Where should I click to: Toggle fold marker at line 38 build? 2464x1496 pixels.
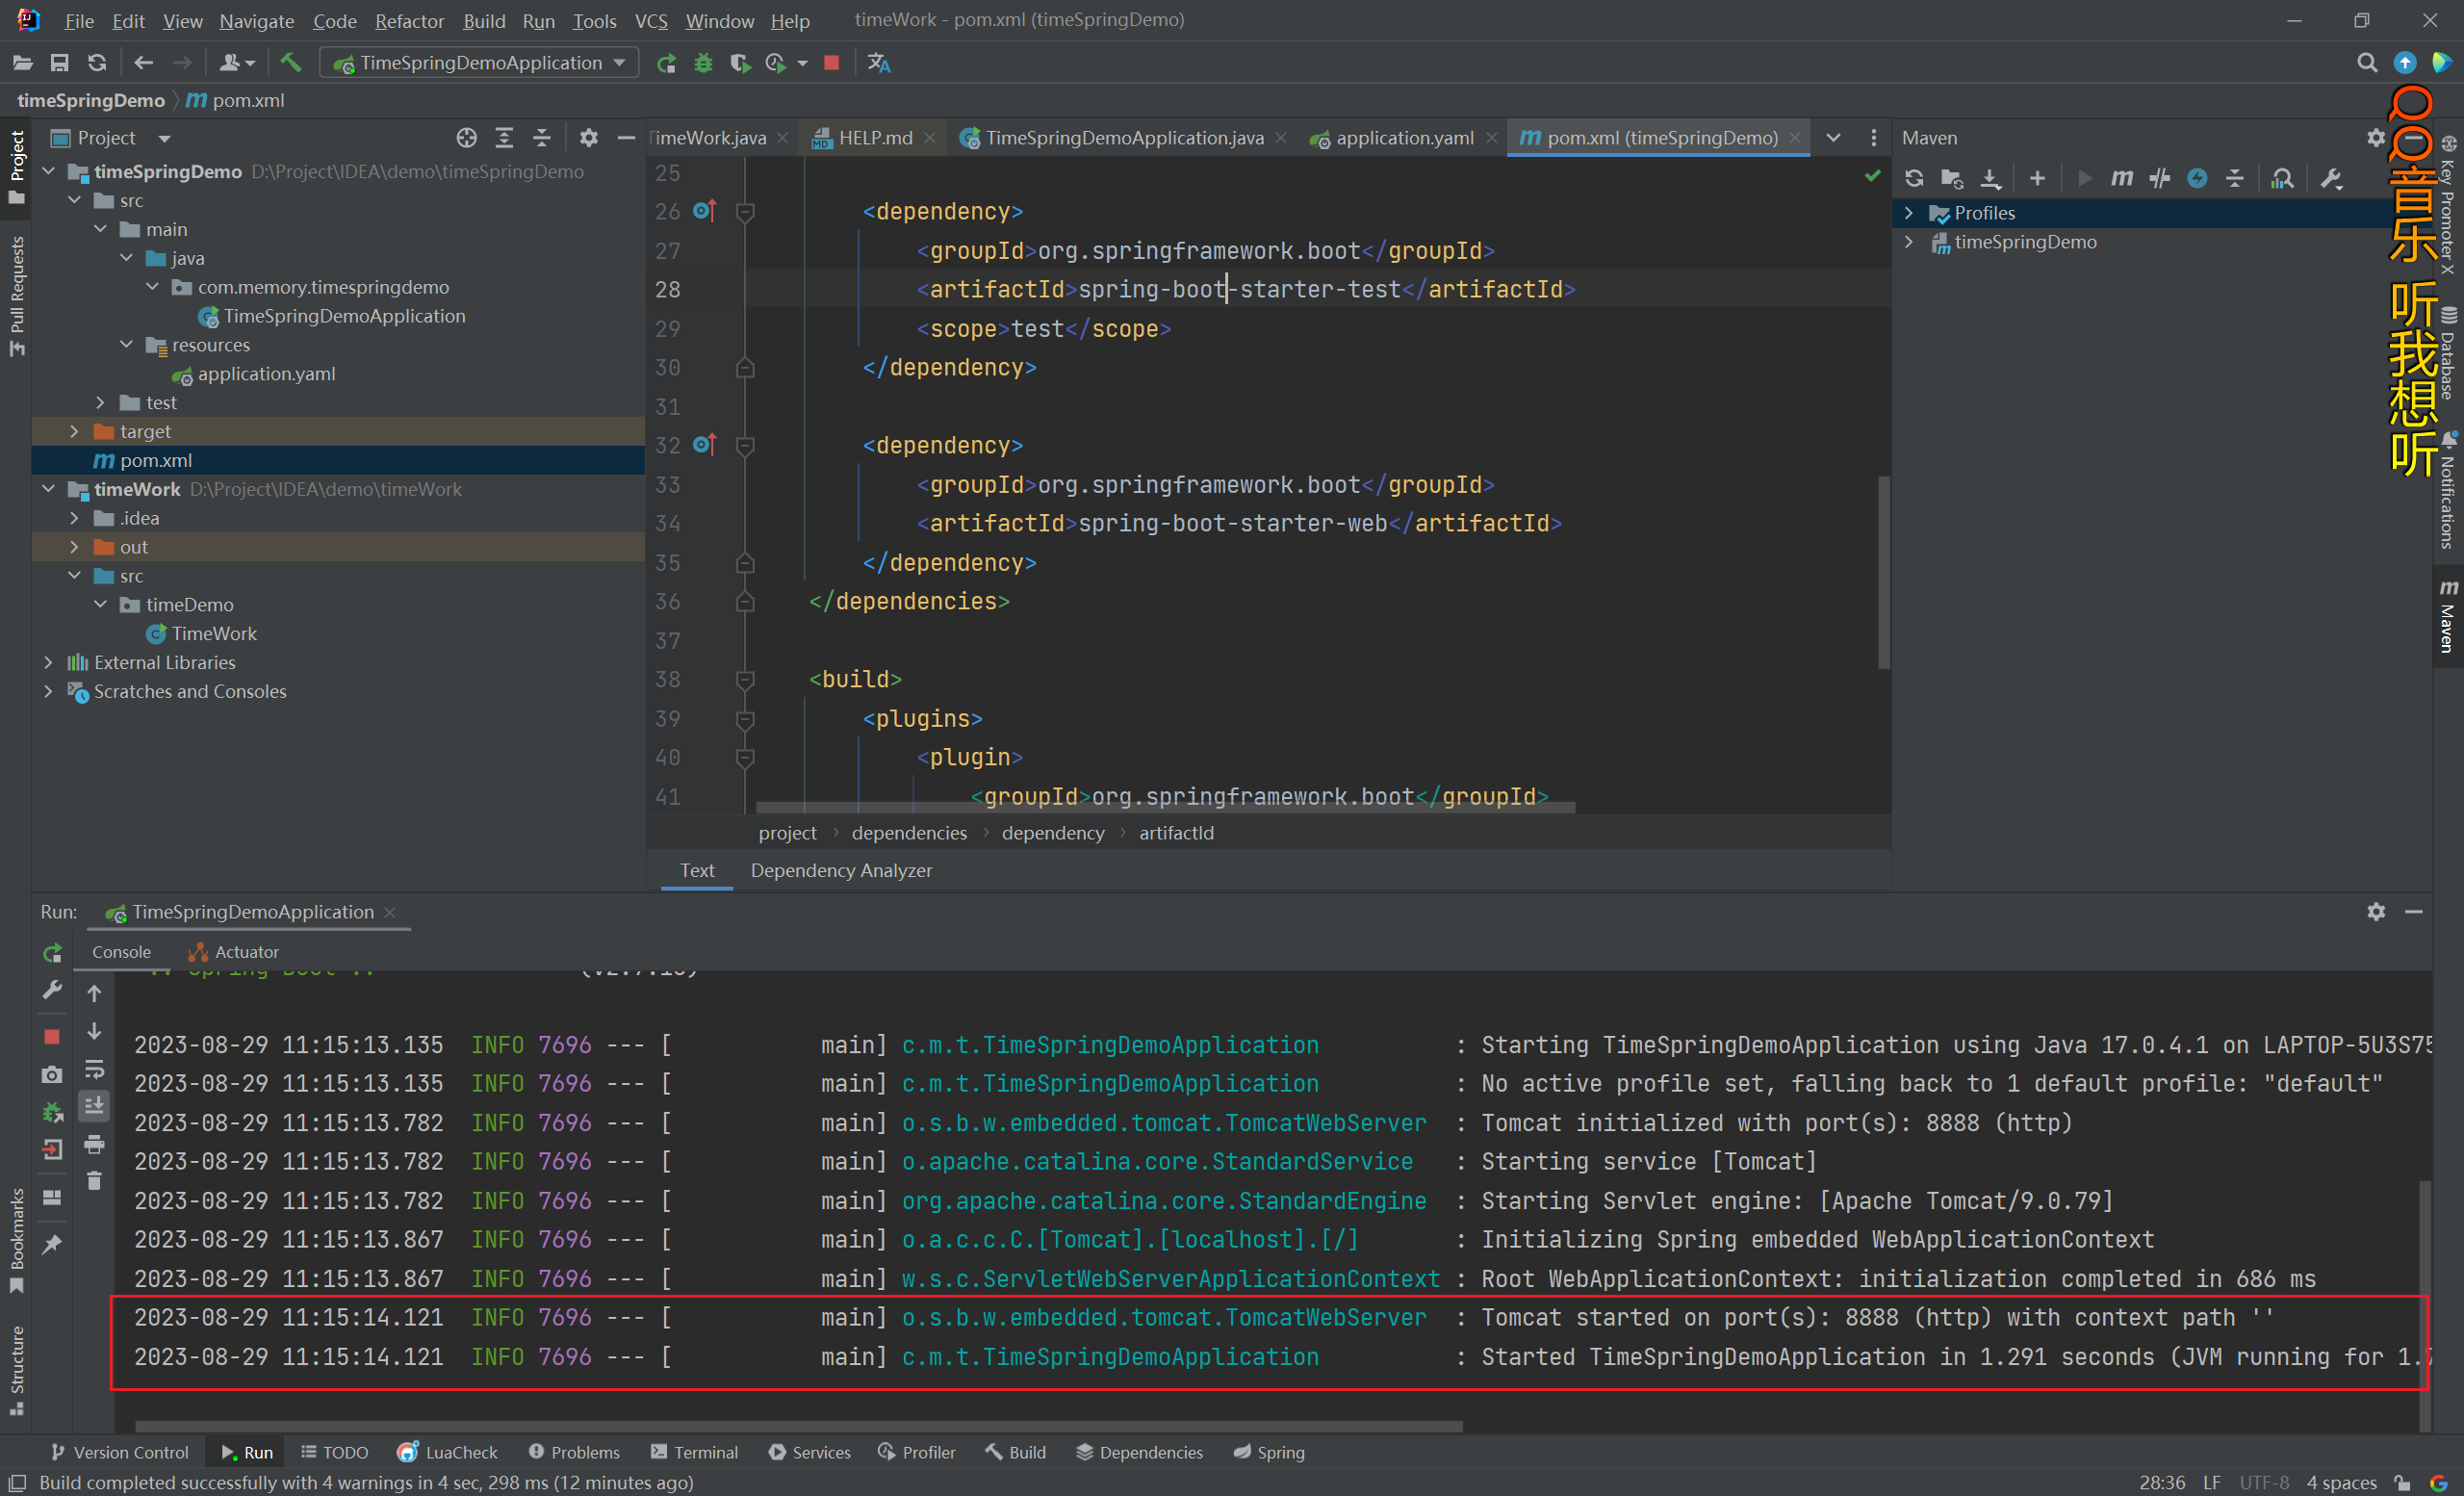pos(745,679)
